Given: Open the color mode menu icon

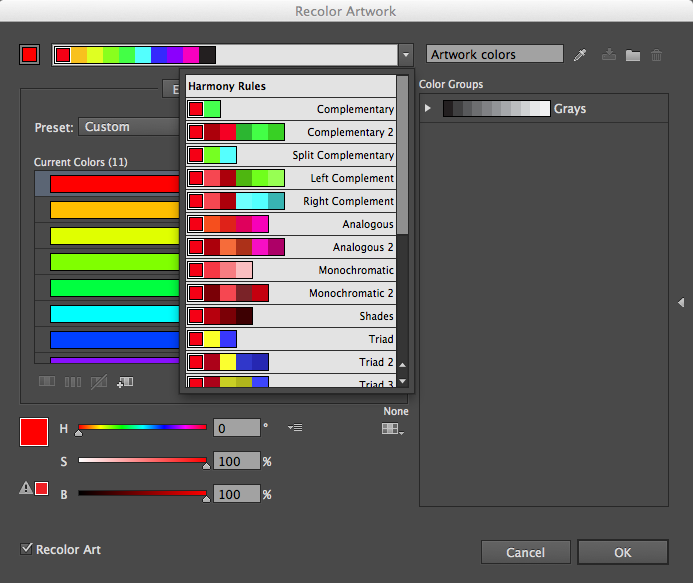Looking at the screenshot, I should [x=295, y=427].
